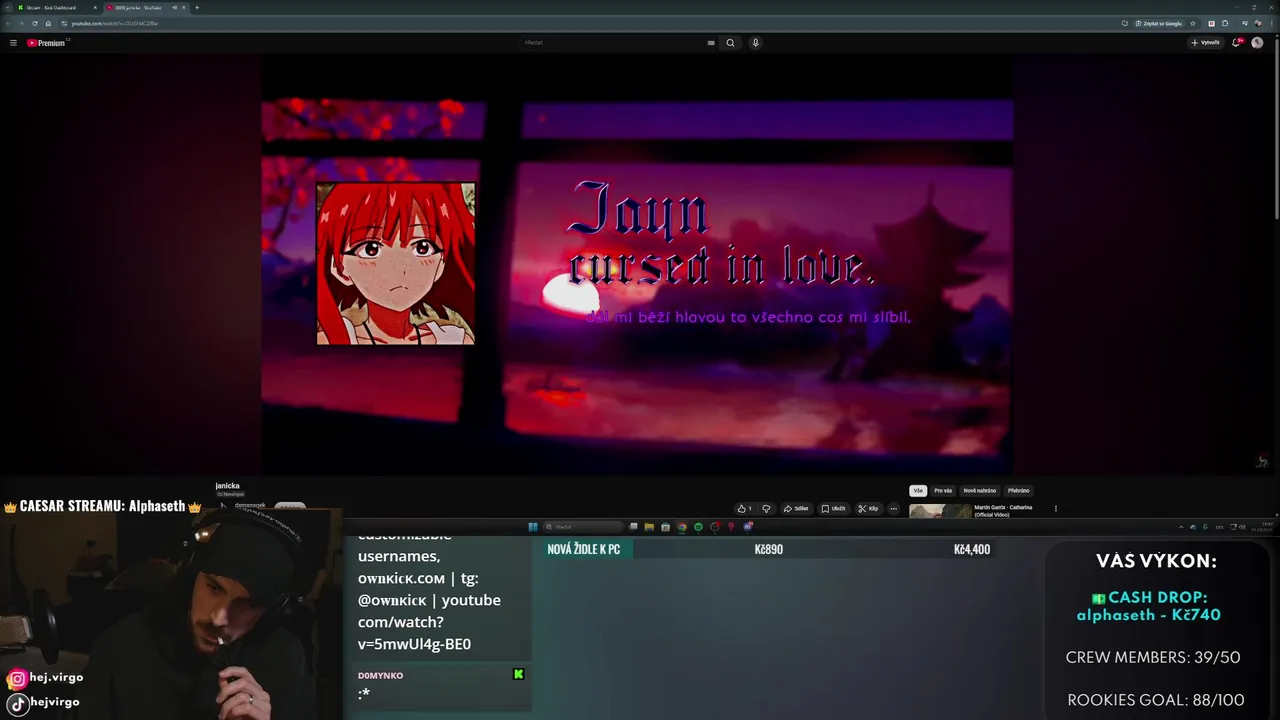Open File Explorer from the taskbar
The width and height of the screenshot is (1280, 720).
[649, 527]
